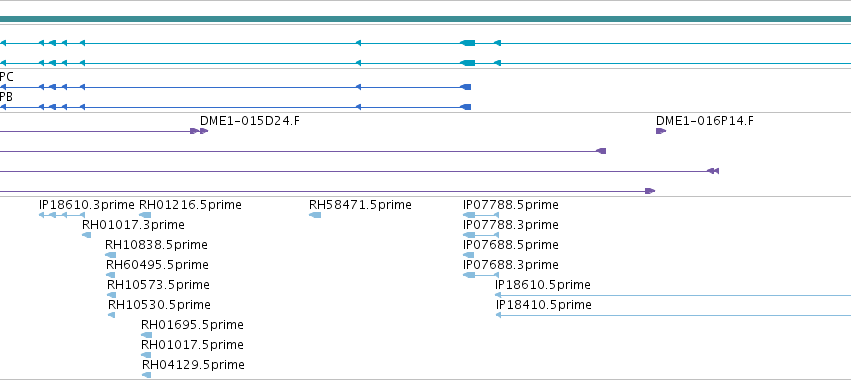Screen dimensions: 851x380
Task: Click the RH10573.5prime feature glyph
Action: point(111,295)
